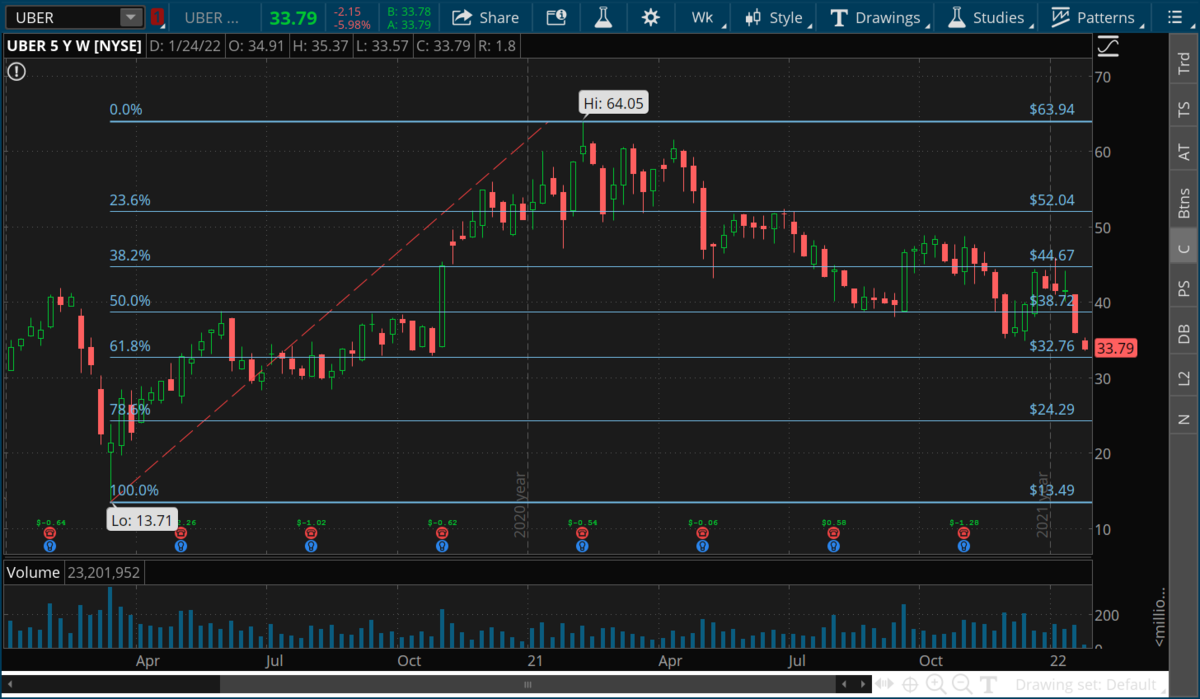1200x699 pixels.
Task: Click the price axis scale icon
Action: click(1108, 46)
